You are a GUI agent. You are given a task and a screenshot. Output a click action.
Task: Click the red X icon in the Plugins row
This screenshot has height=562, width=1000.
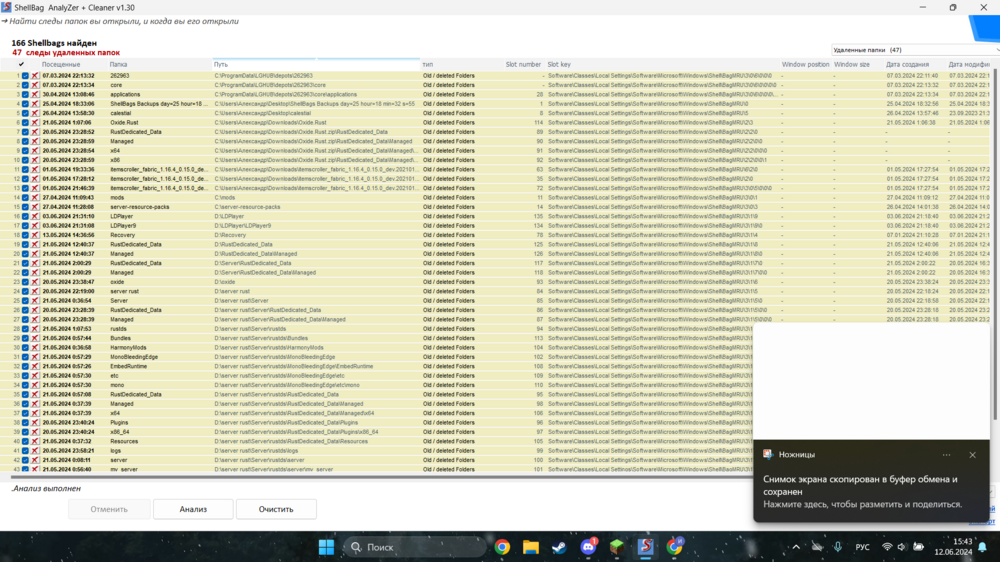[35, 422]
